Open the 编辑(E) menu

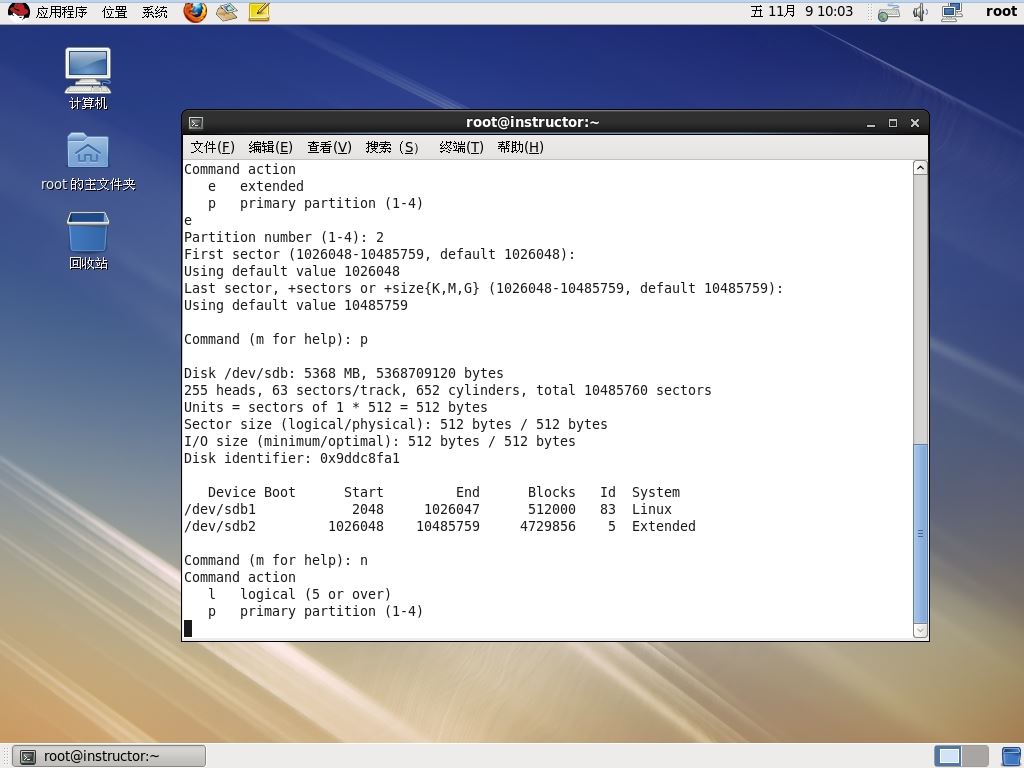[270, 148]
